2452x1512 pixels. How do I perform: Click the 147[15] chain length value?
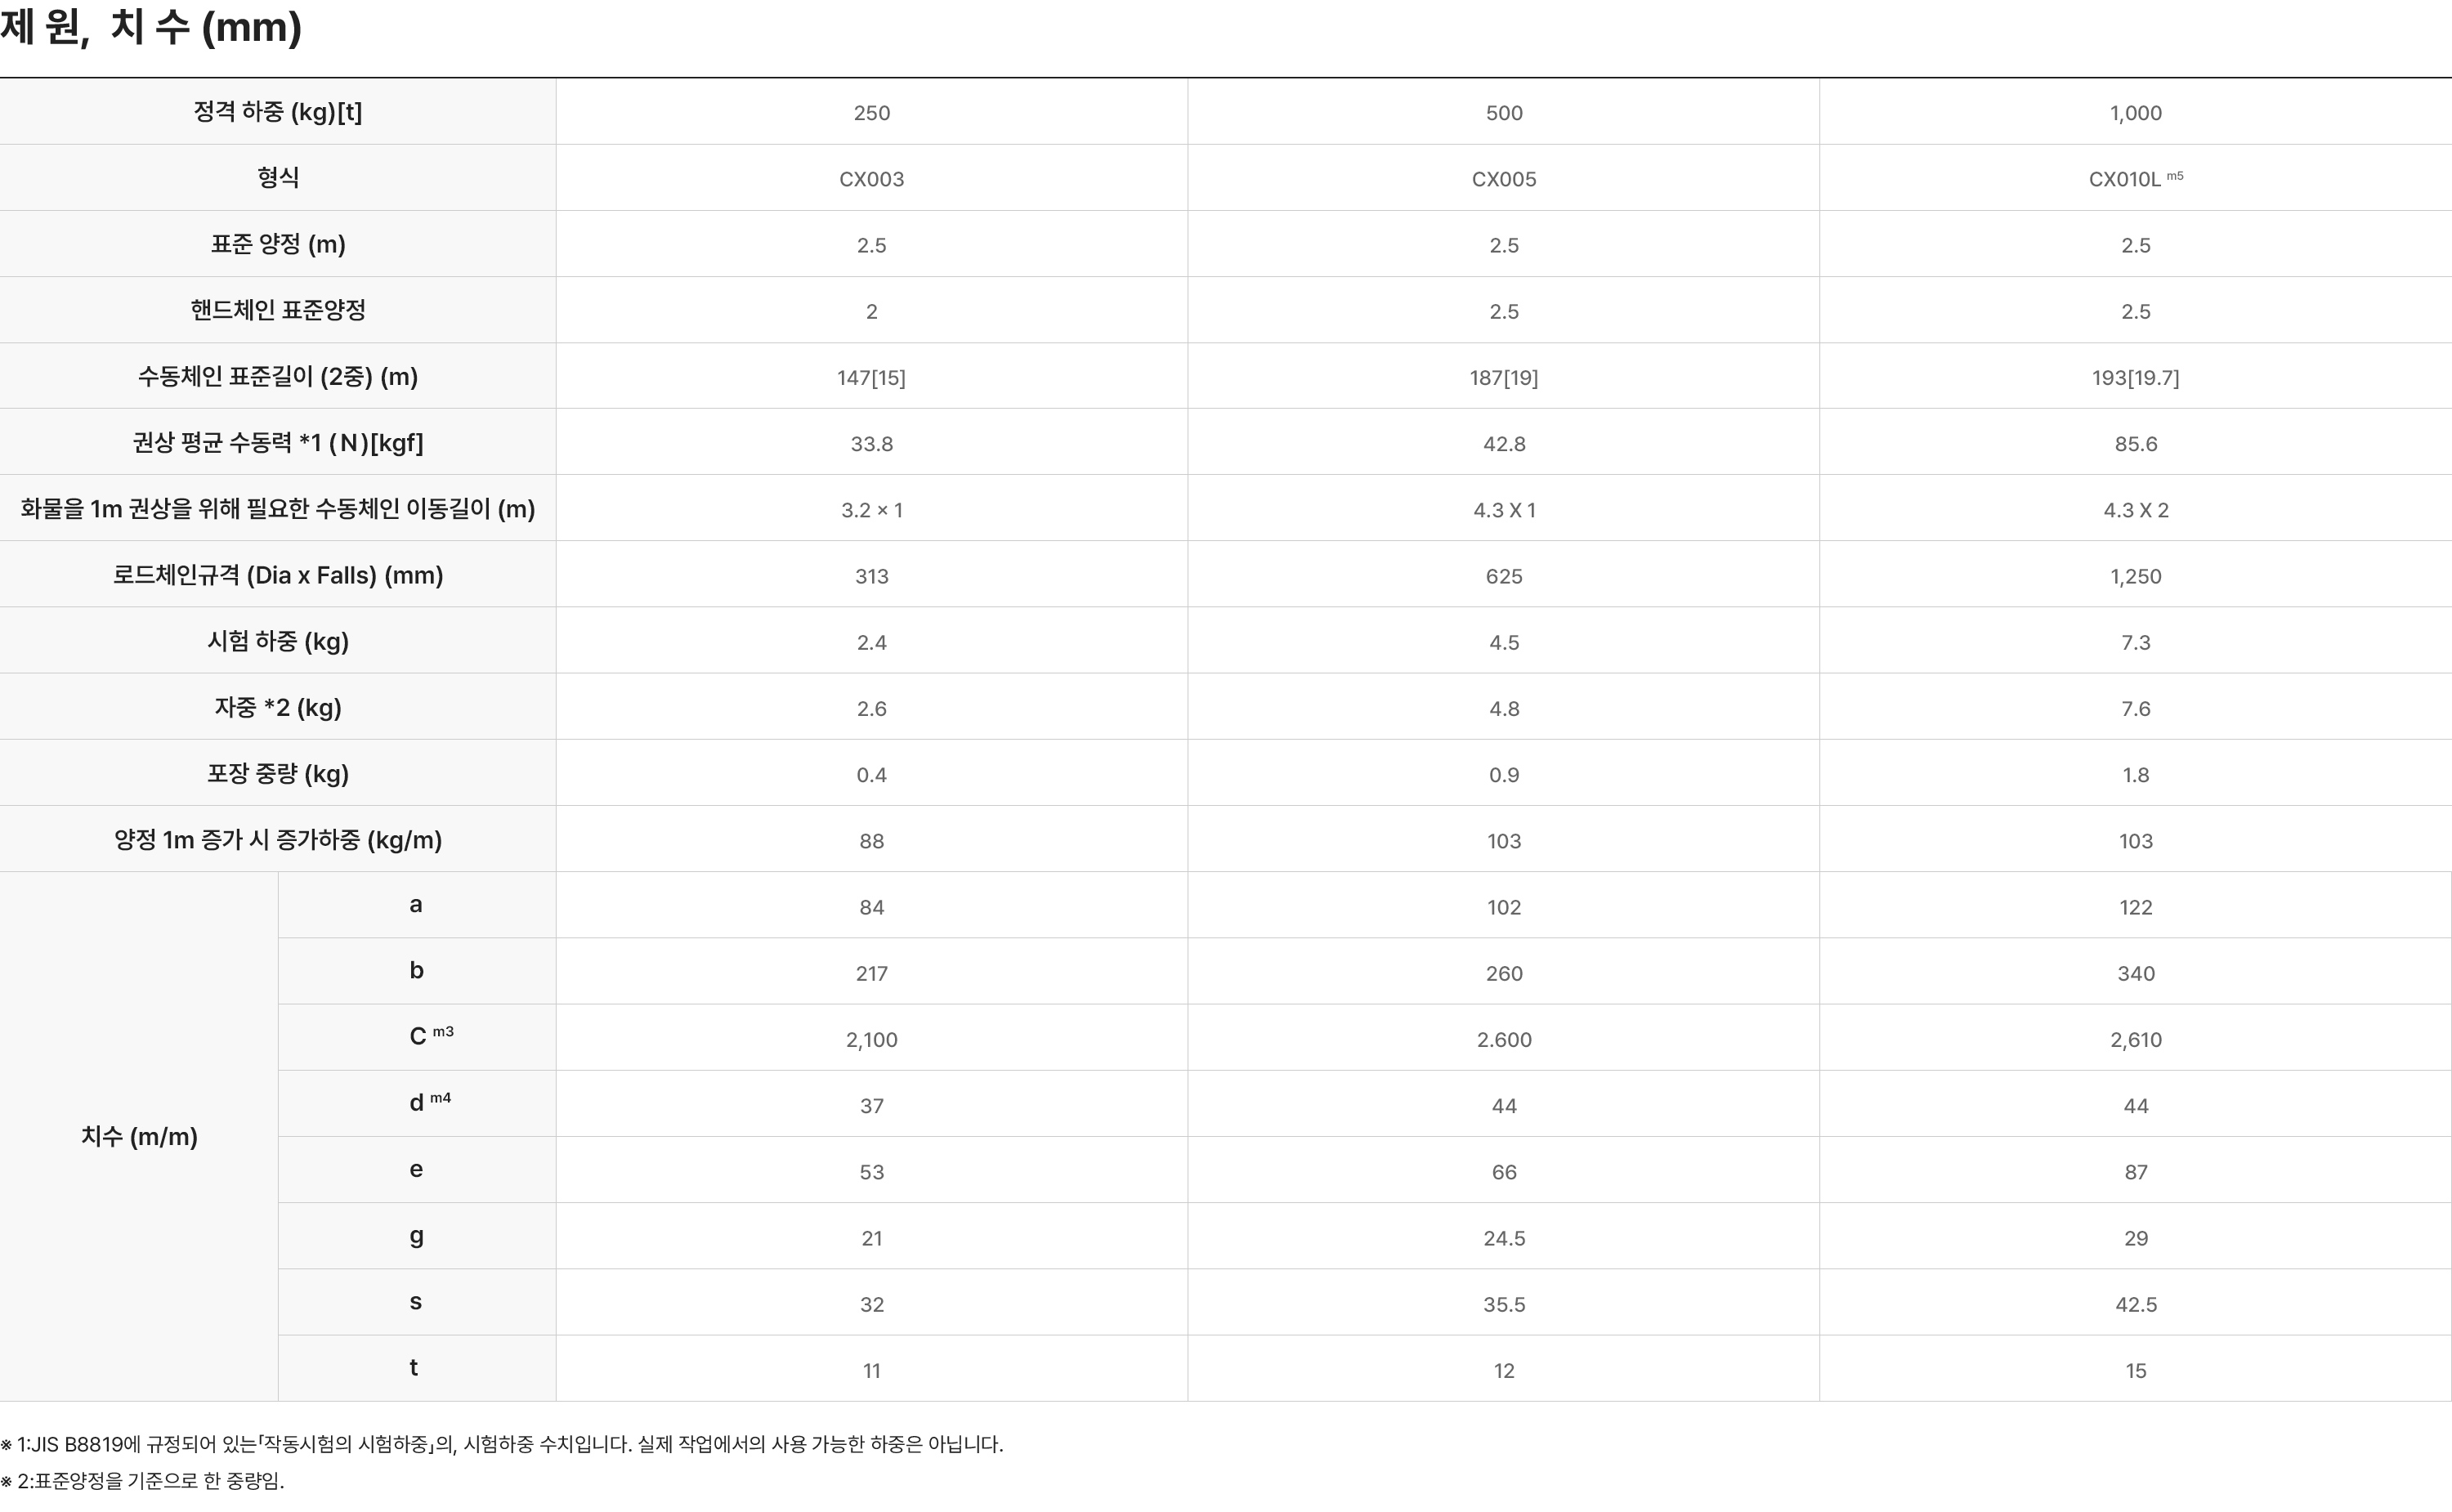point(871,377)
